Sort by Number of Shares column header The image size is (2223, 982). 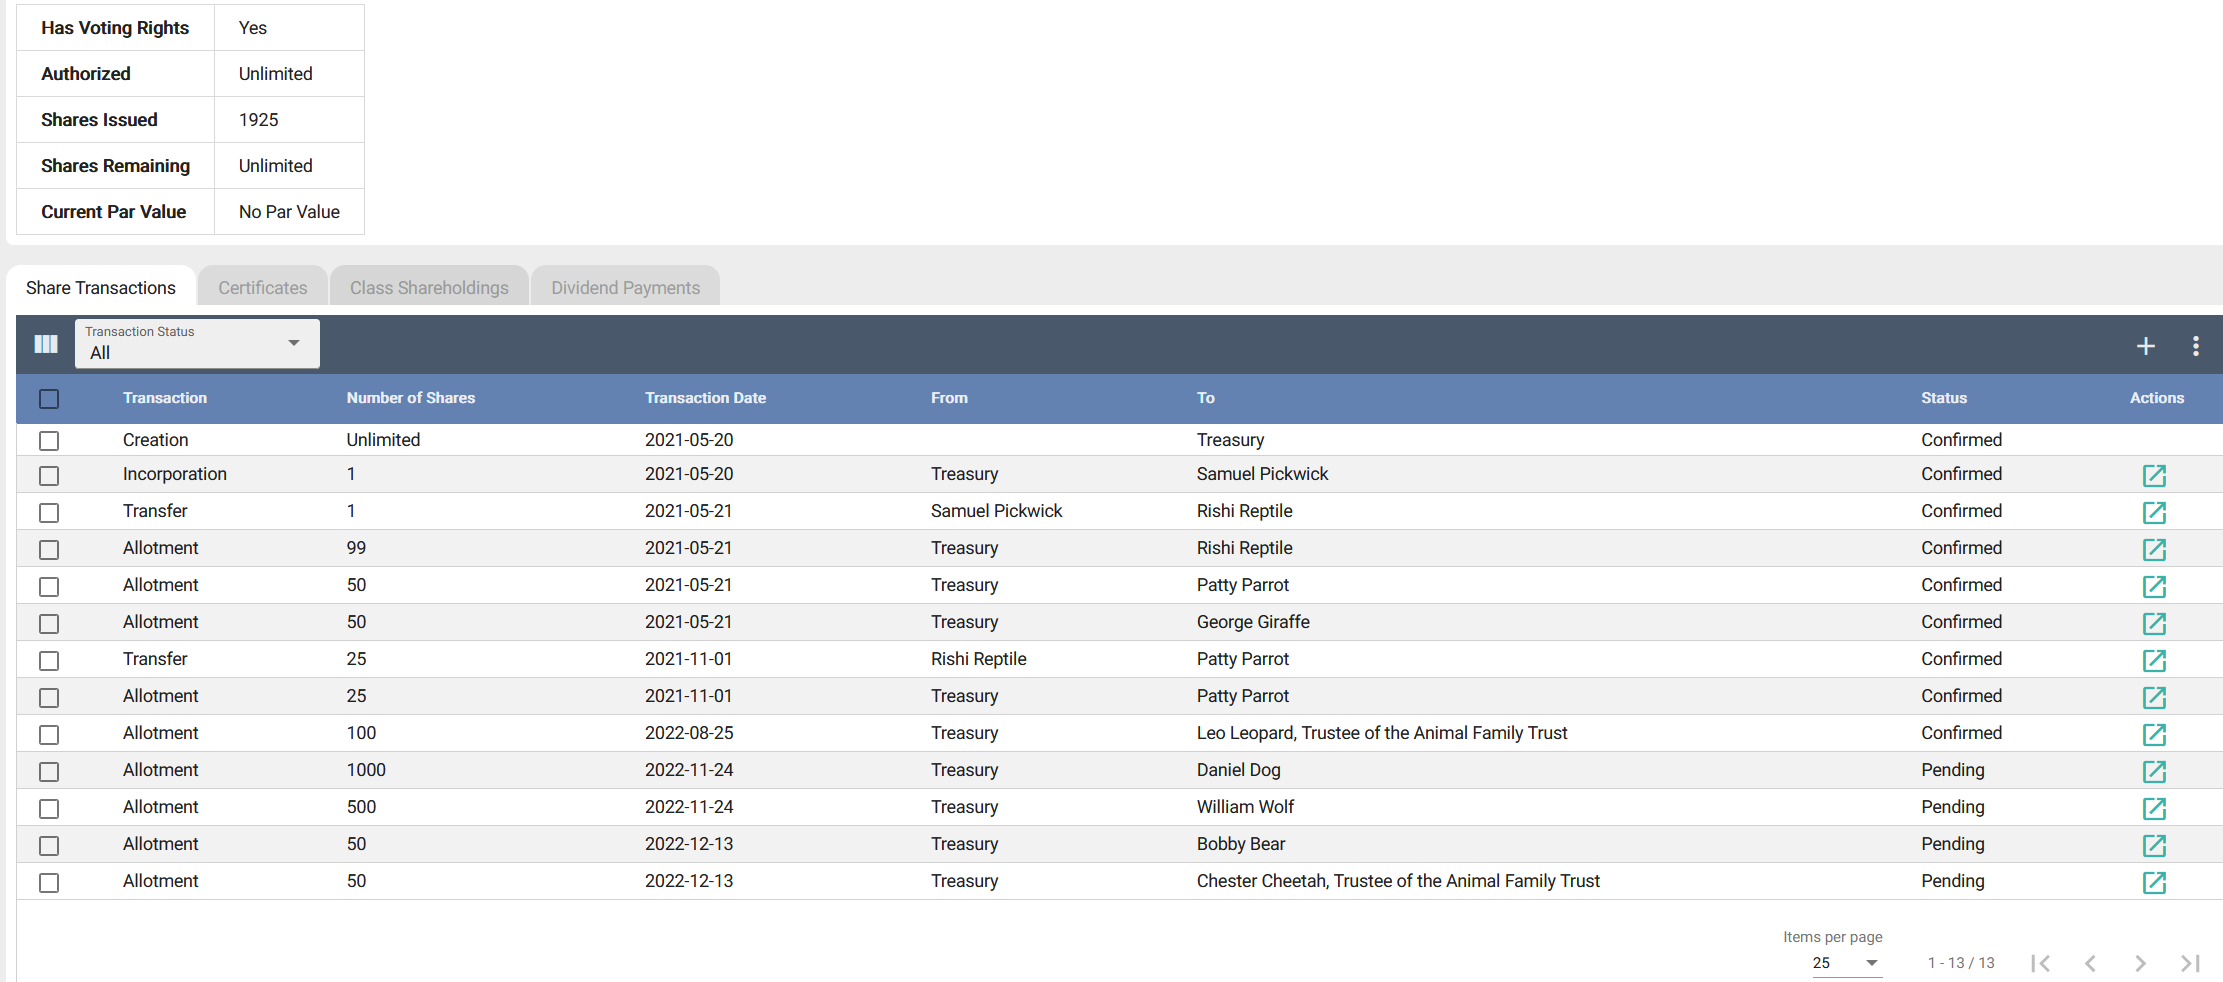[x=410, y=398]
